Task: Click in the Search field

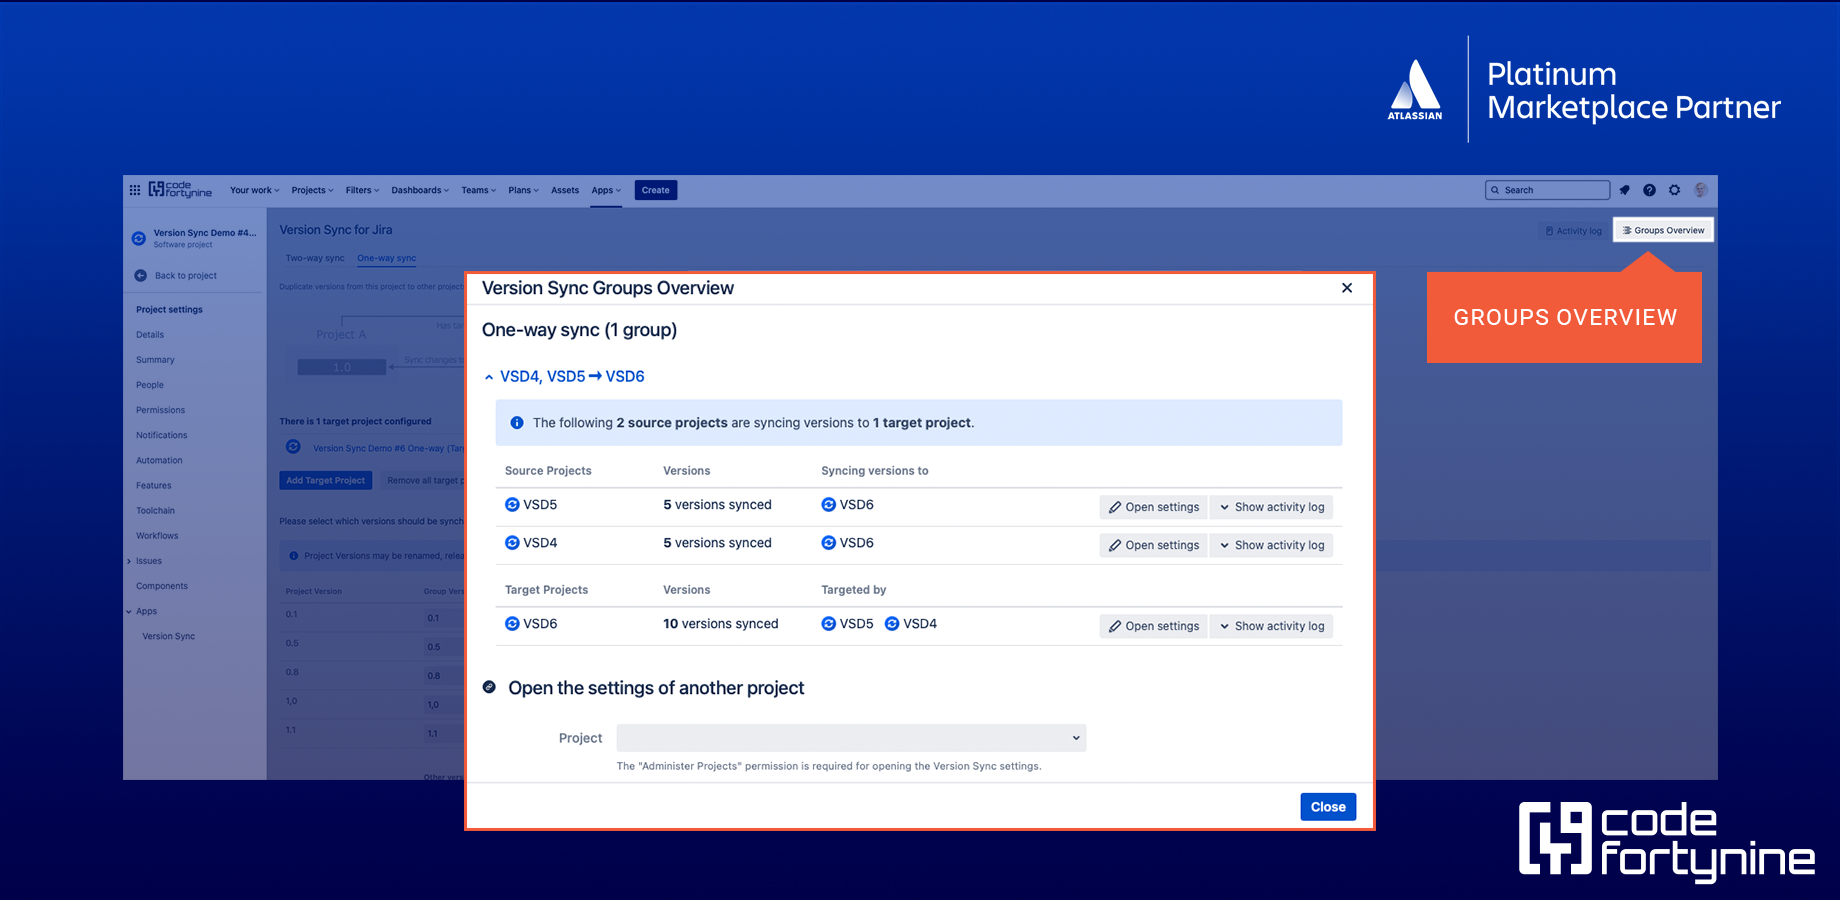Action: point(1548,190)
